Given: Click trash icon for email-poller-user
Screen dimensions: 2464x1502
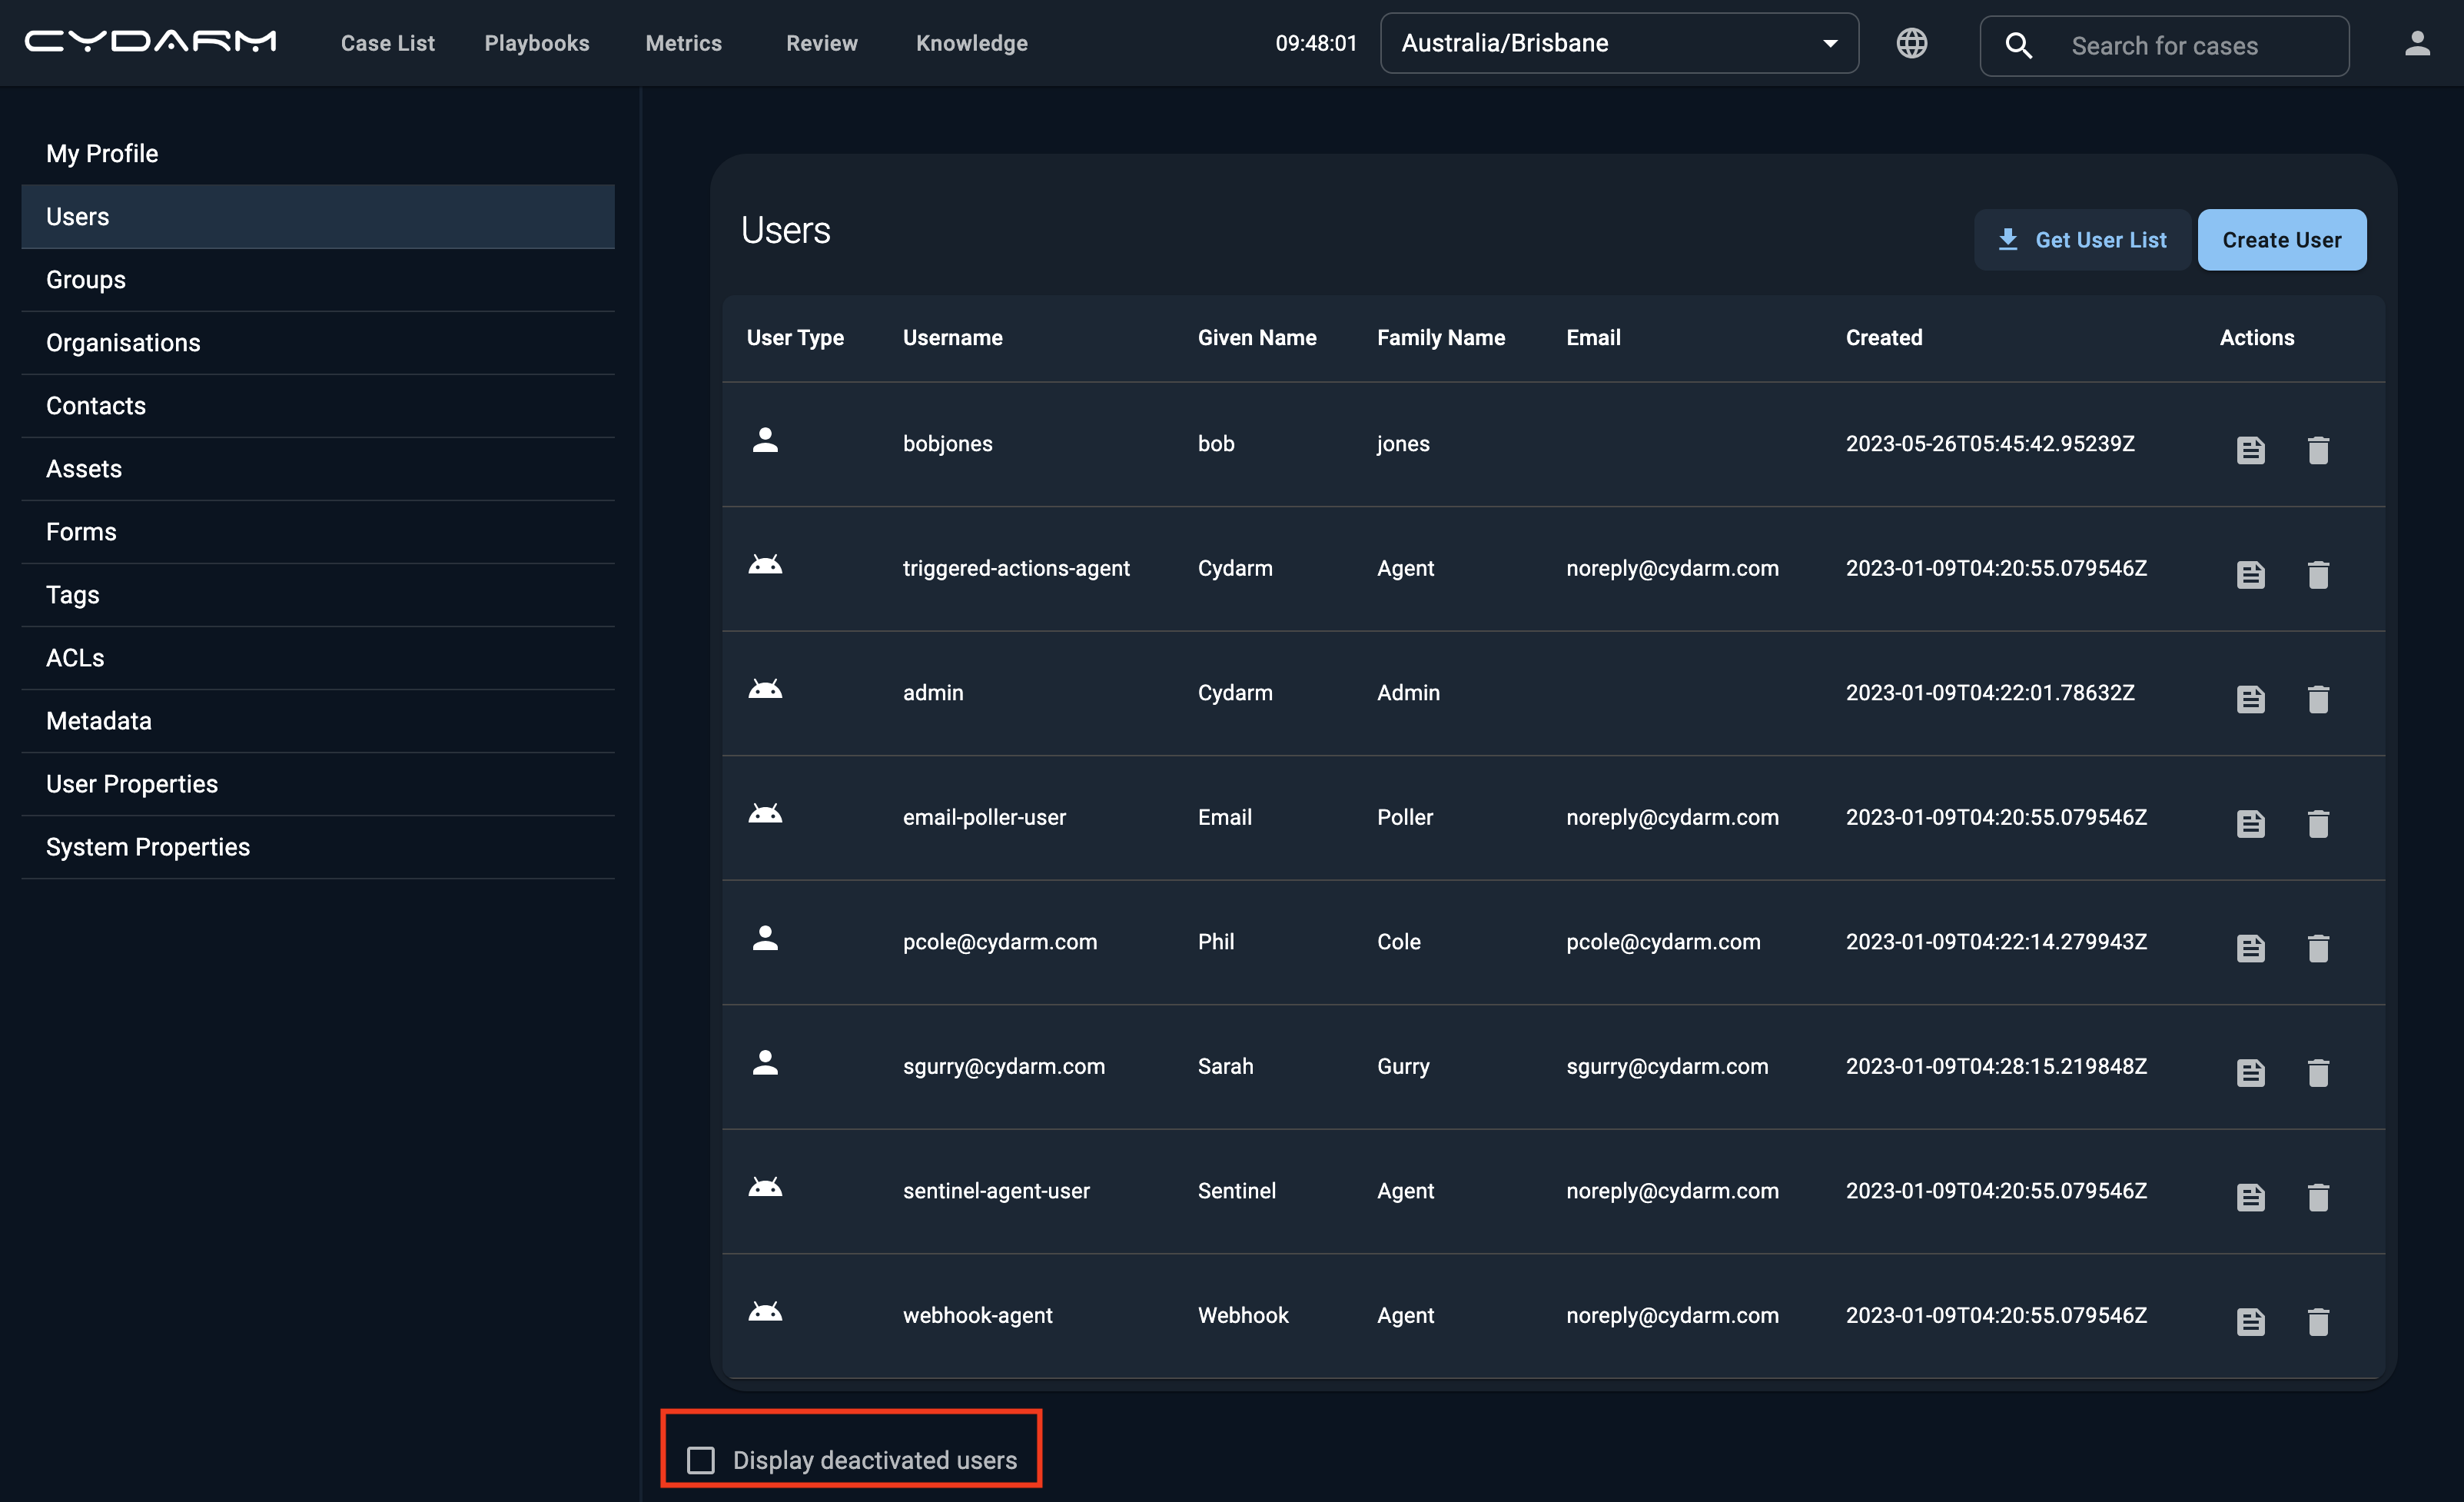Looking at the screenshot, I should tap(2318, 824).
